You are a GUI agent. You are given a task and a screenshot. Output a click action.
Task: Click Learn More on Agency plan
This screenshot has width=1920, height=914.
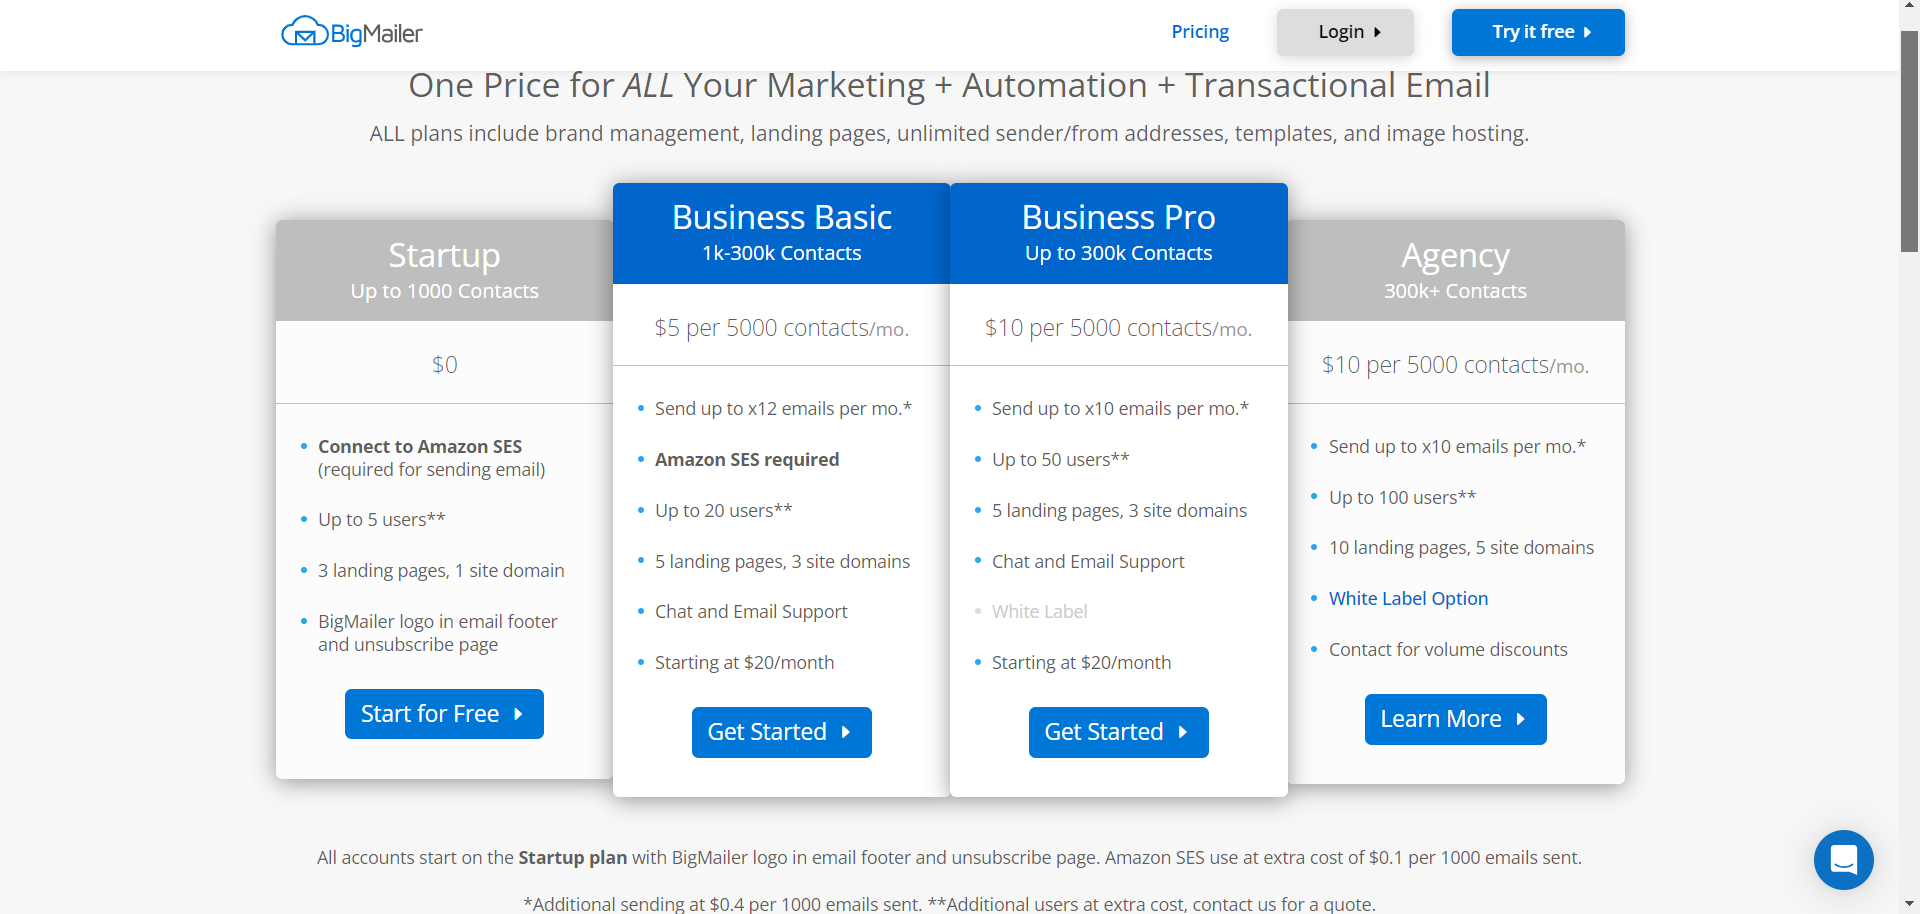click(x=1455, y=719)
